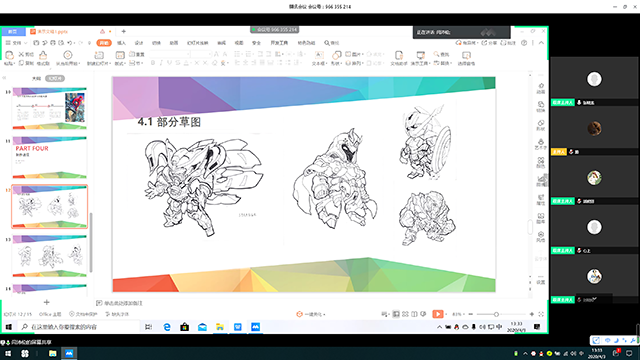
Task: Show hidden tray icons chevron in shared taskbar
Action: pyautogui.click(x=439, y=327)
